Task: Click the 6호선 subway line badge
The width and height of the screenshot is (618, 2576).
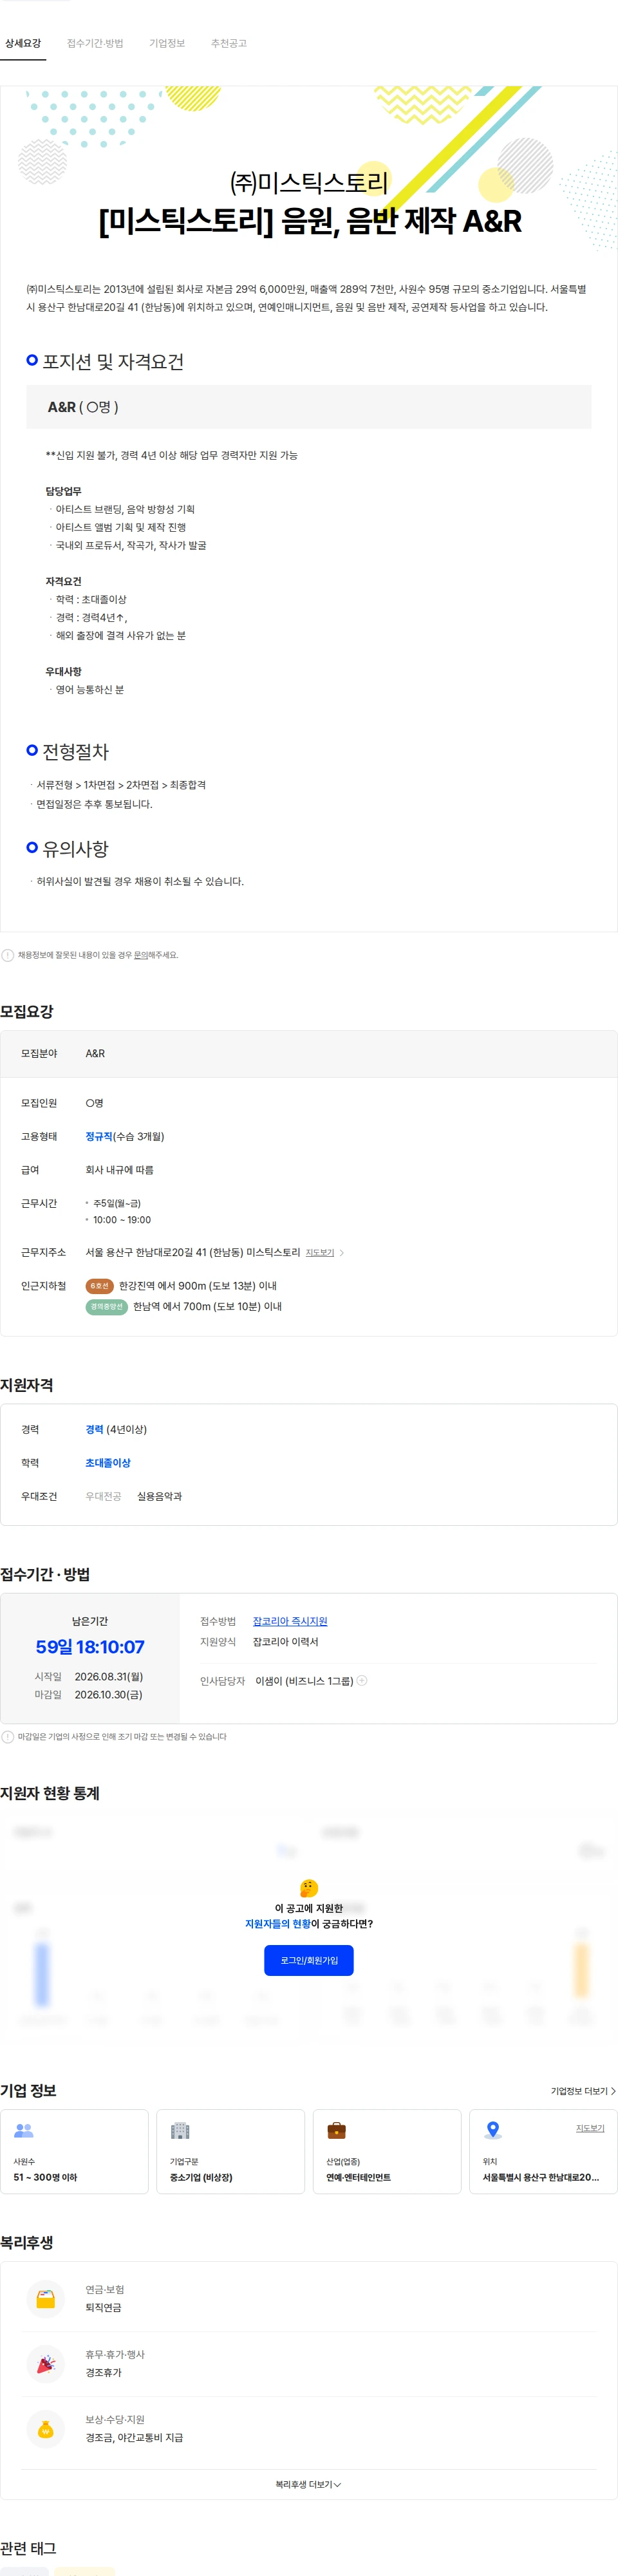Action: click(99, 1286)
